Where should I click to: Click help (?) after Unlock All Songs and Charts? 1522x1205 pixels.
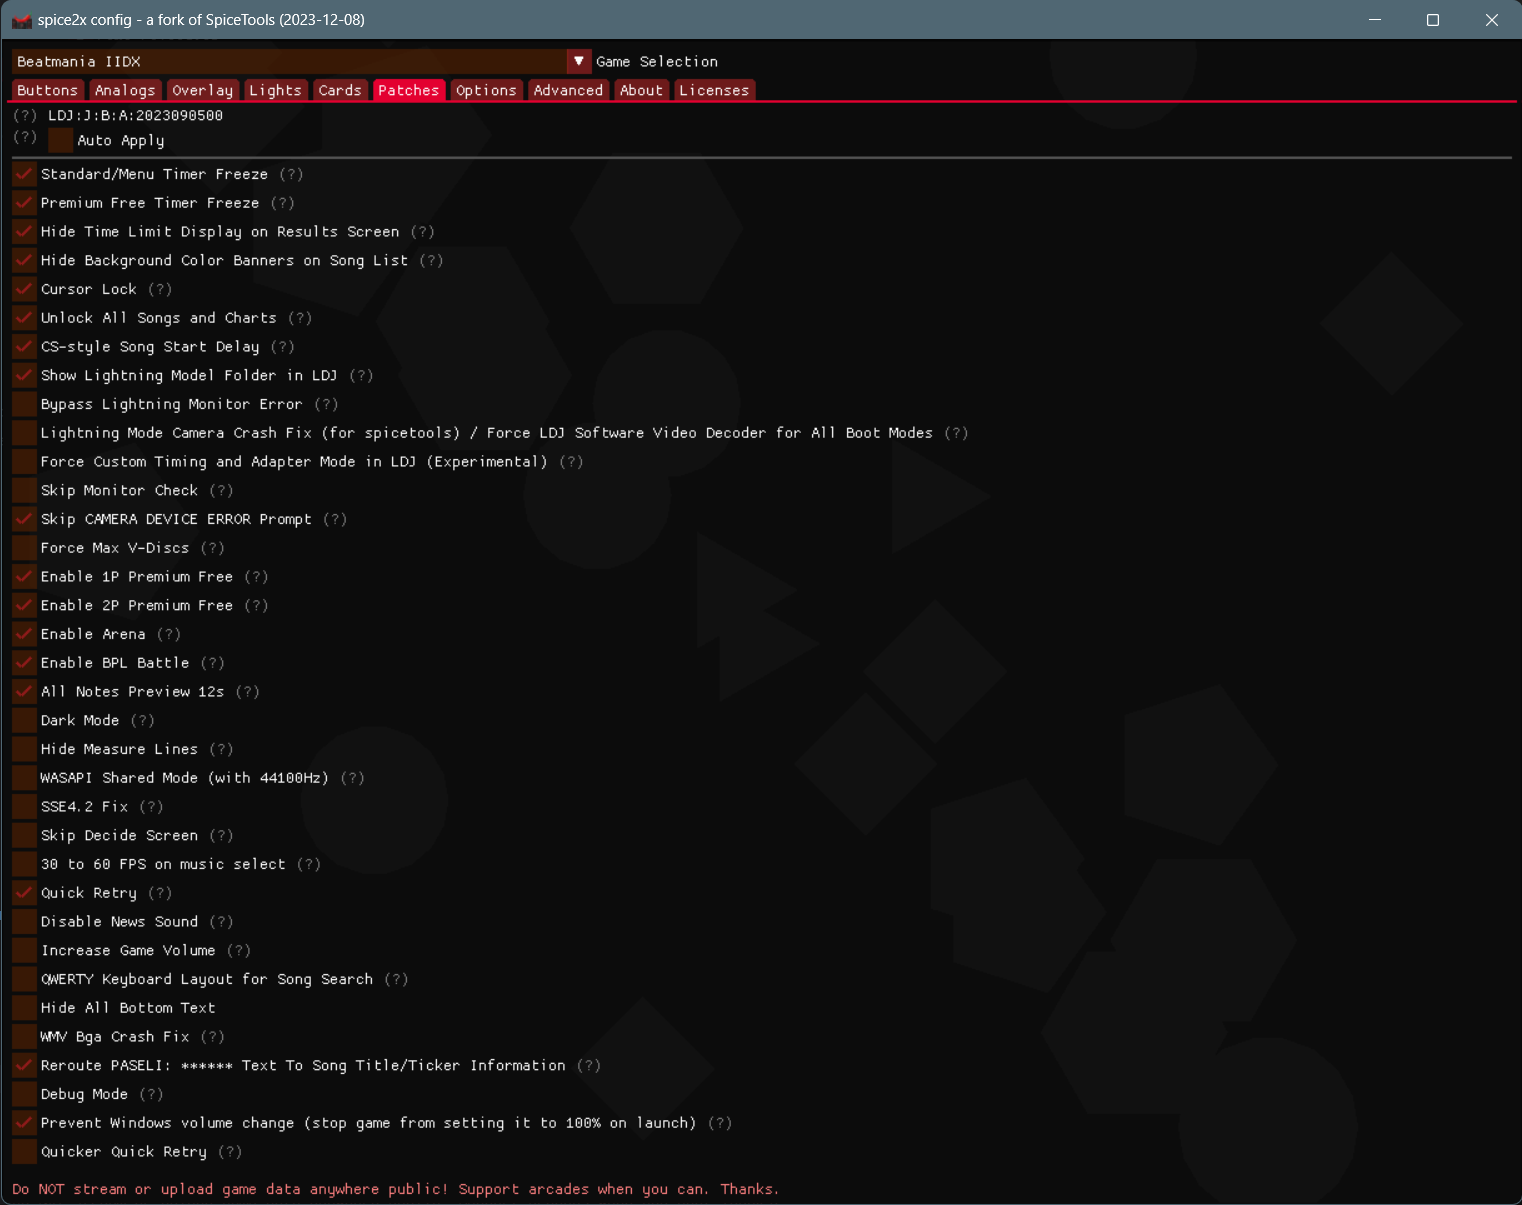click(300, 318)
